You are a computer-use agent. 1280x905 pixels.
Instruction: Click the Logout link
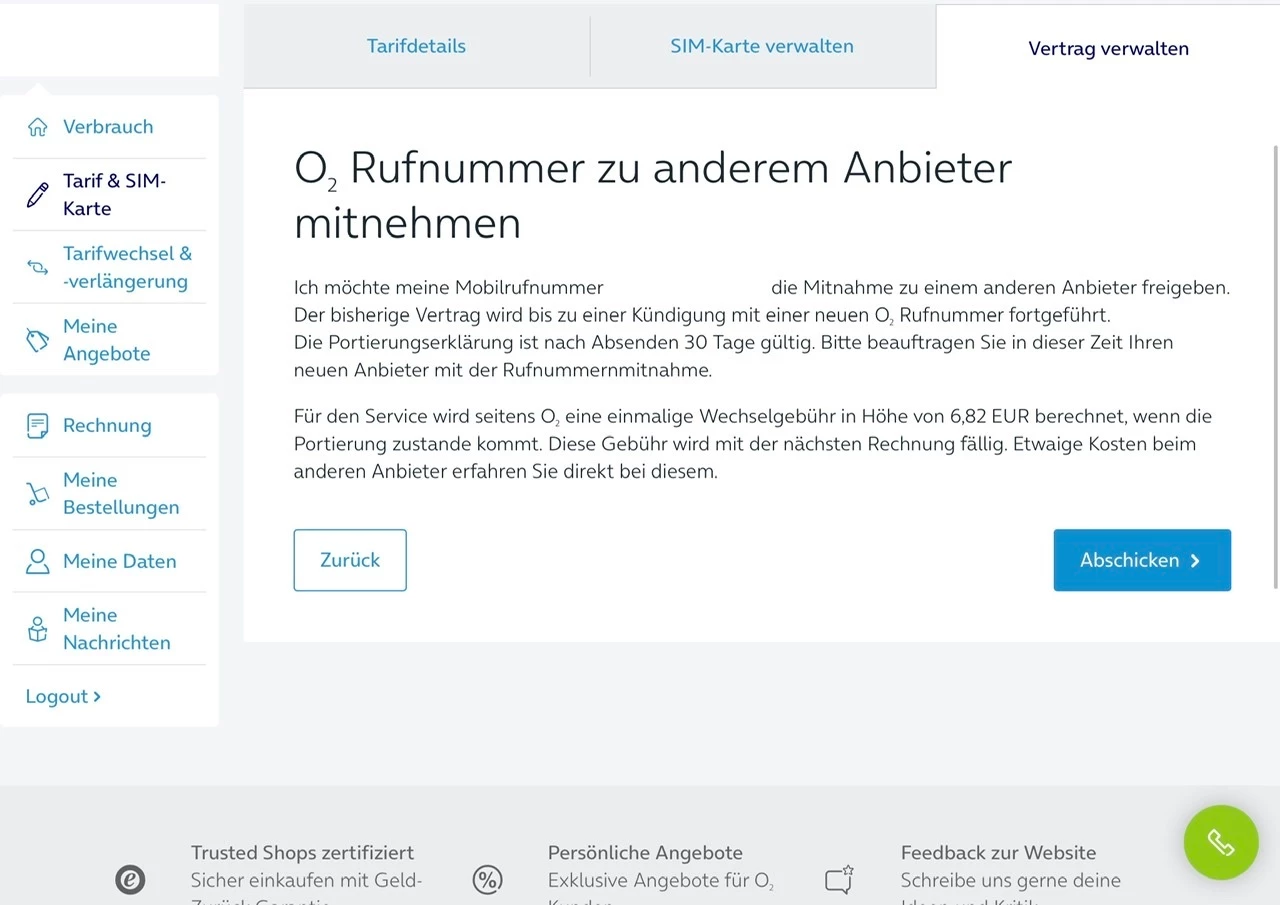[63, 696]
